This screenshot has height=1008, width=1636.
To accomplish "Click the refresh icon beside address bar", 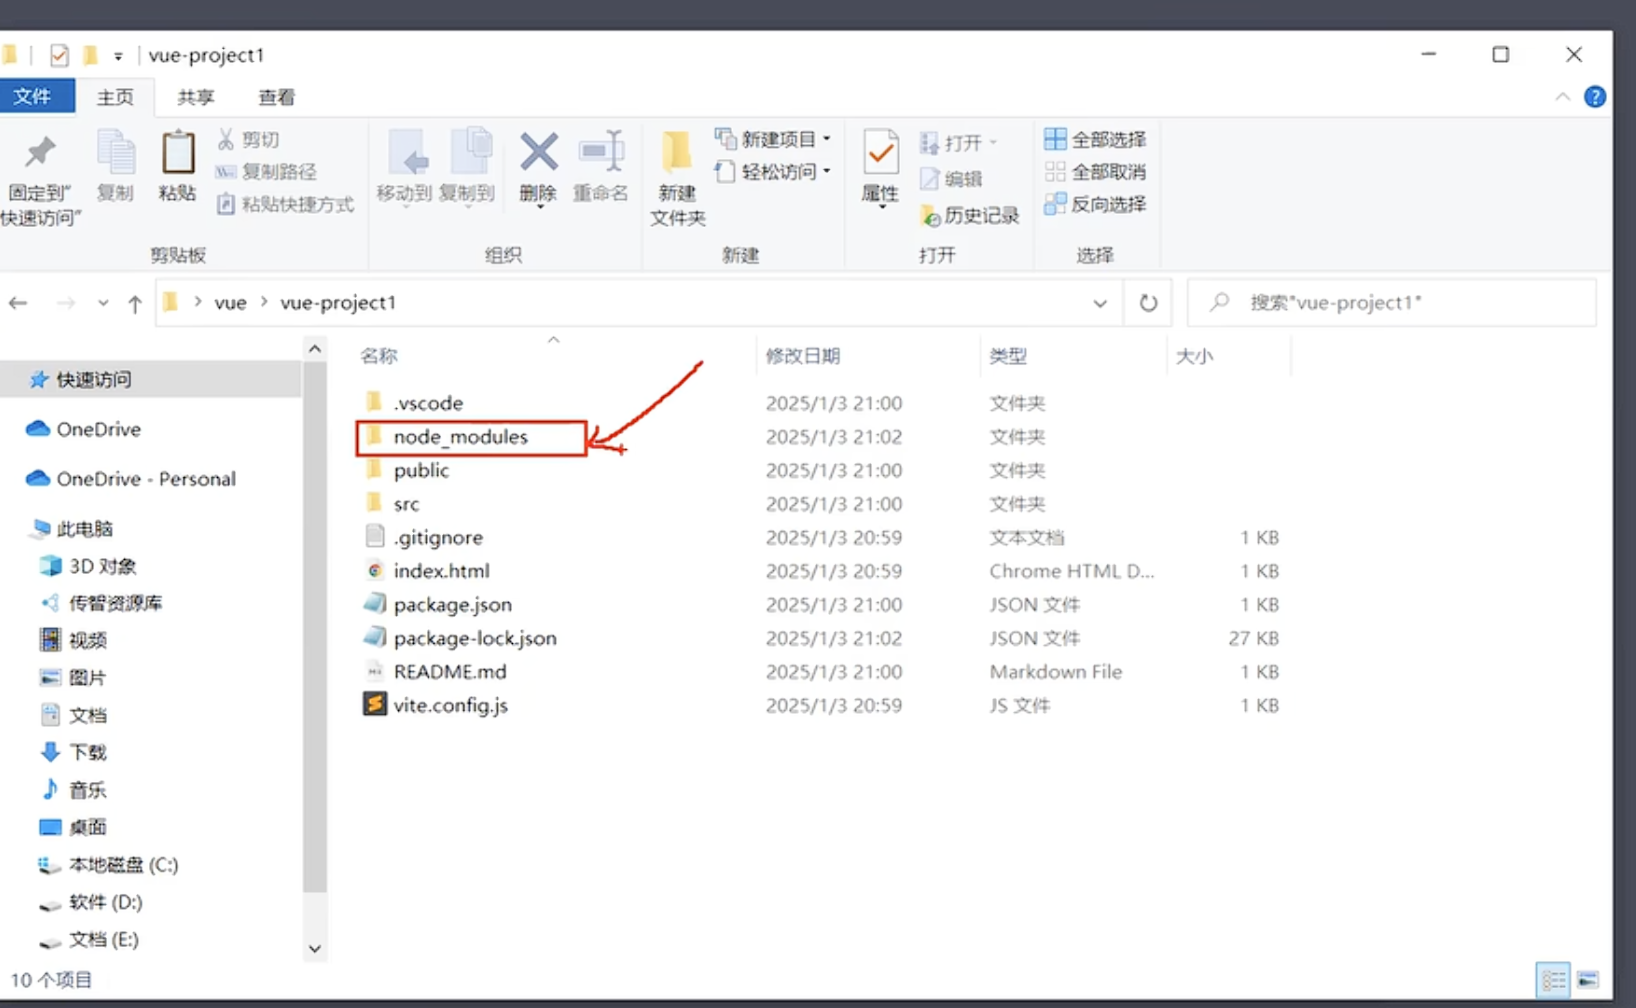I will coord(1148,302).
